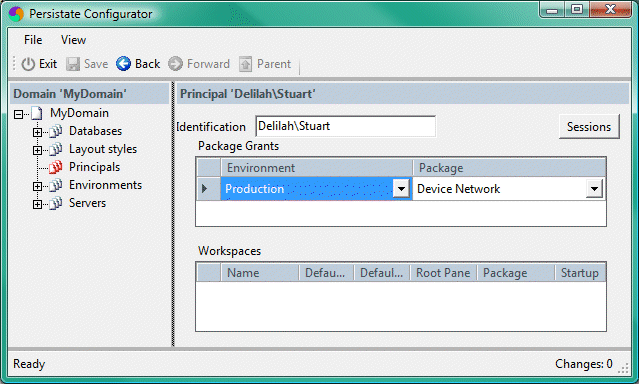The image size is (639, 384).
Task: Select the Servers tree item label
Action: [87, 203]
